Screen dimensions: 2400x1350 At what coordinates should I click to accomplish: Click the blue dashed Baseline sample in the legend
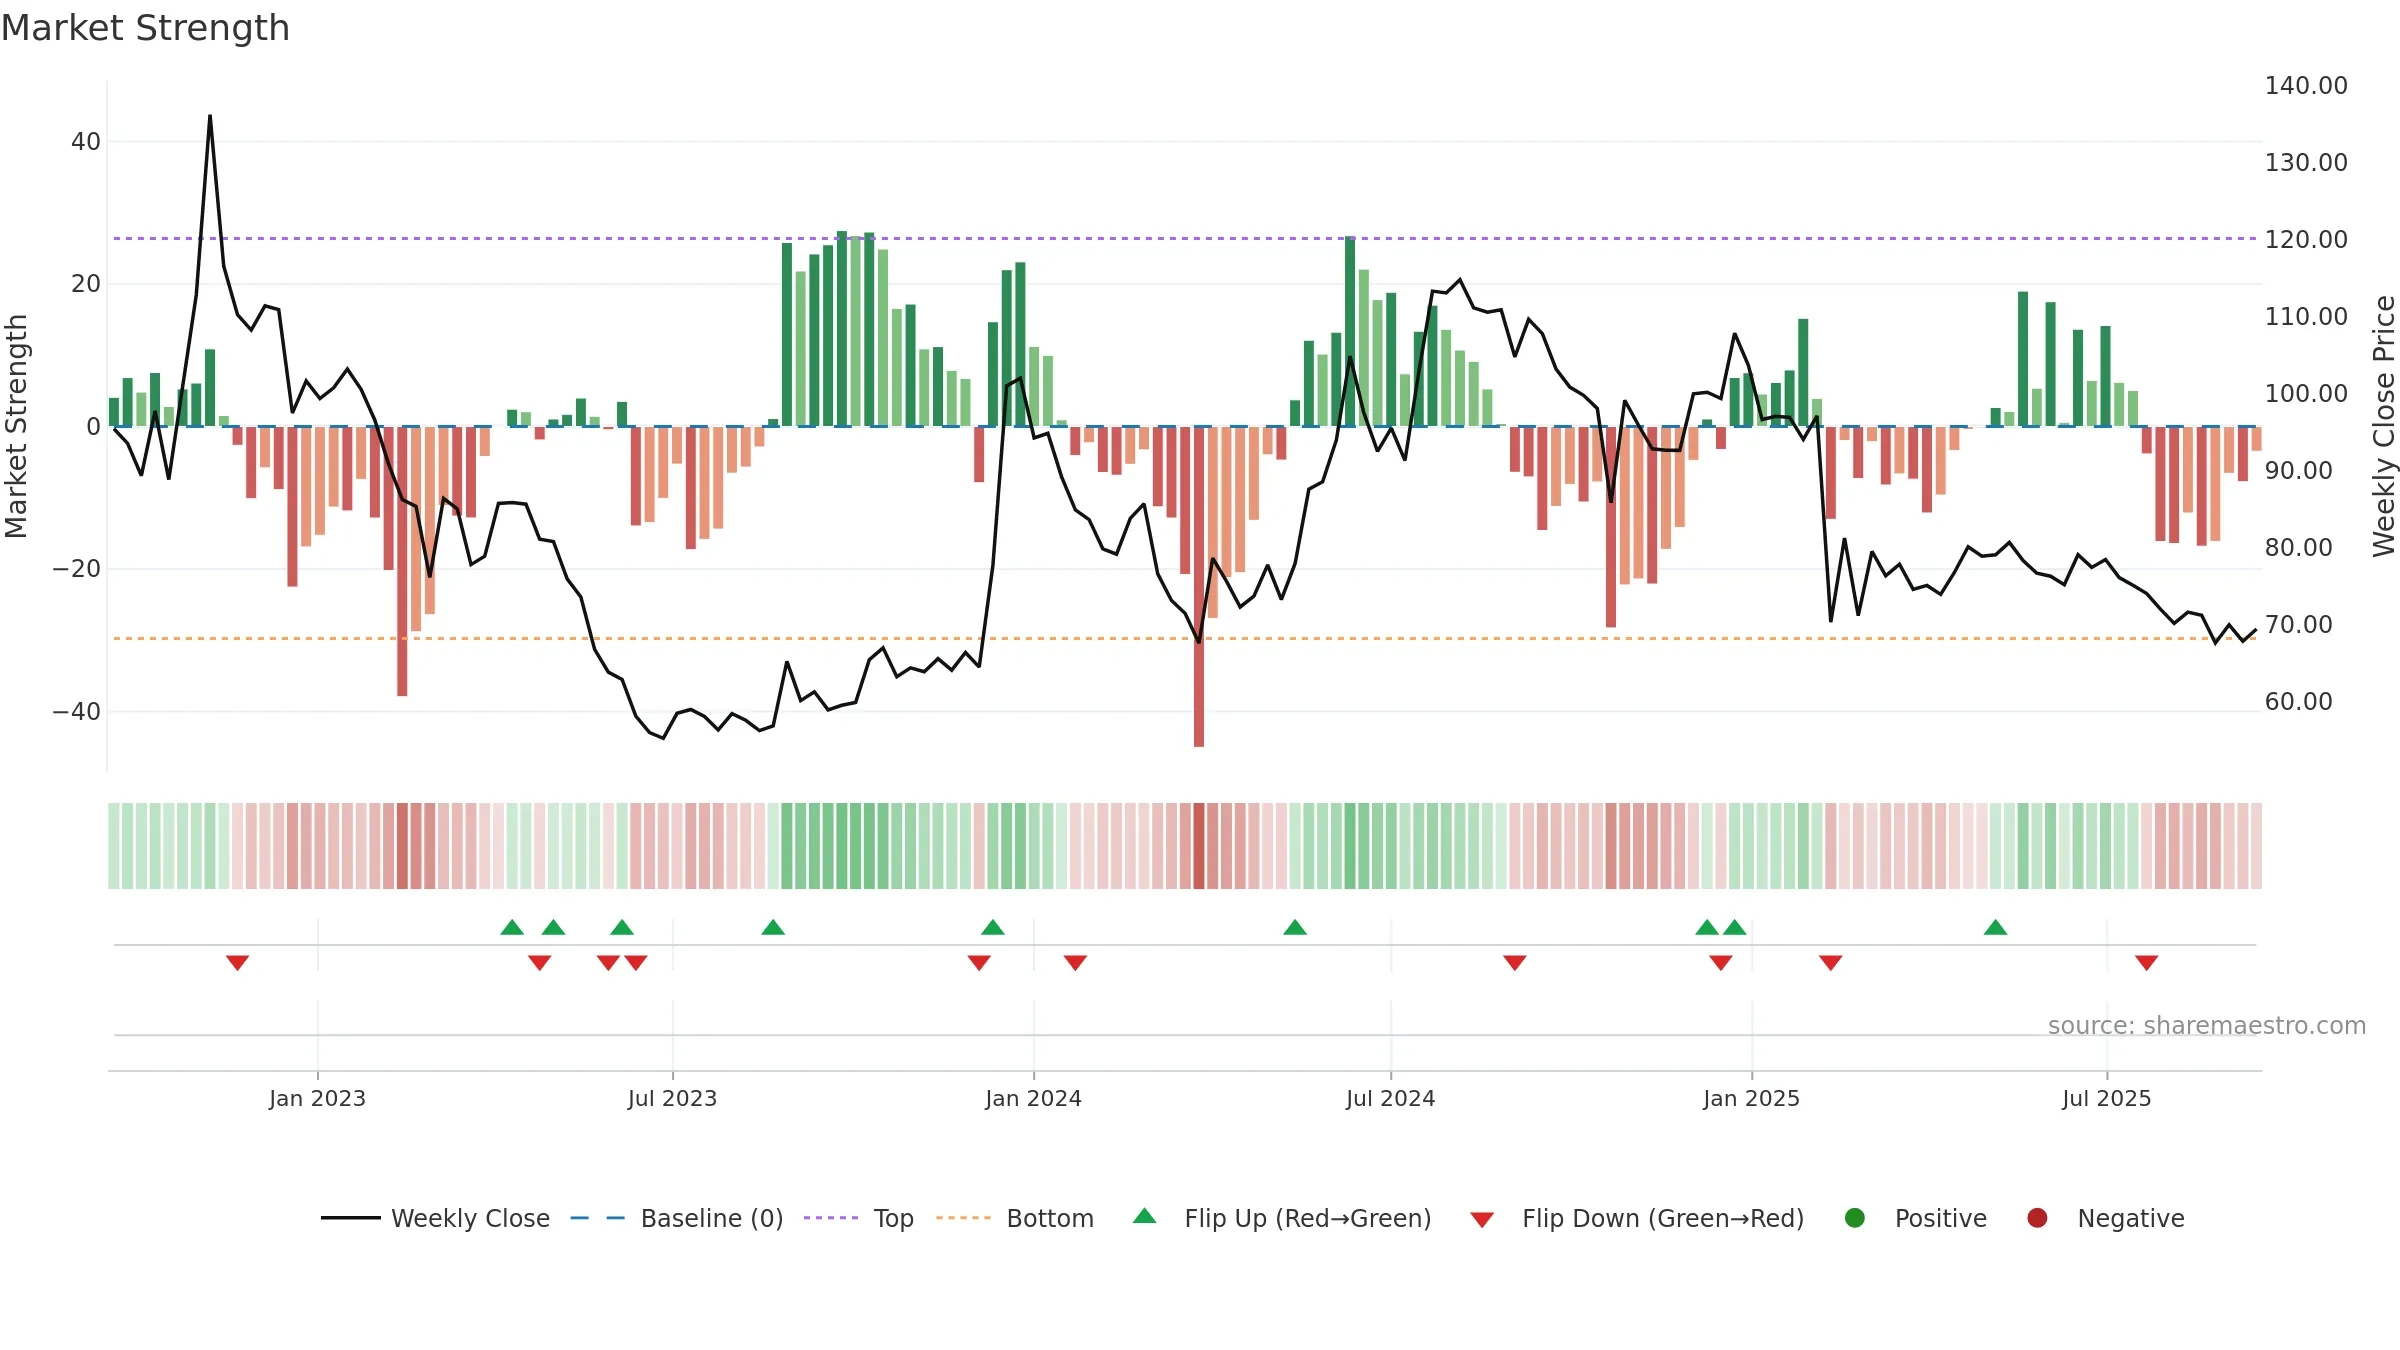coord(598,1218)
